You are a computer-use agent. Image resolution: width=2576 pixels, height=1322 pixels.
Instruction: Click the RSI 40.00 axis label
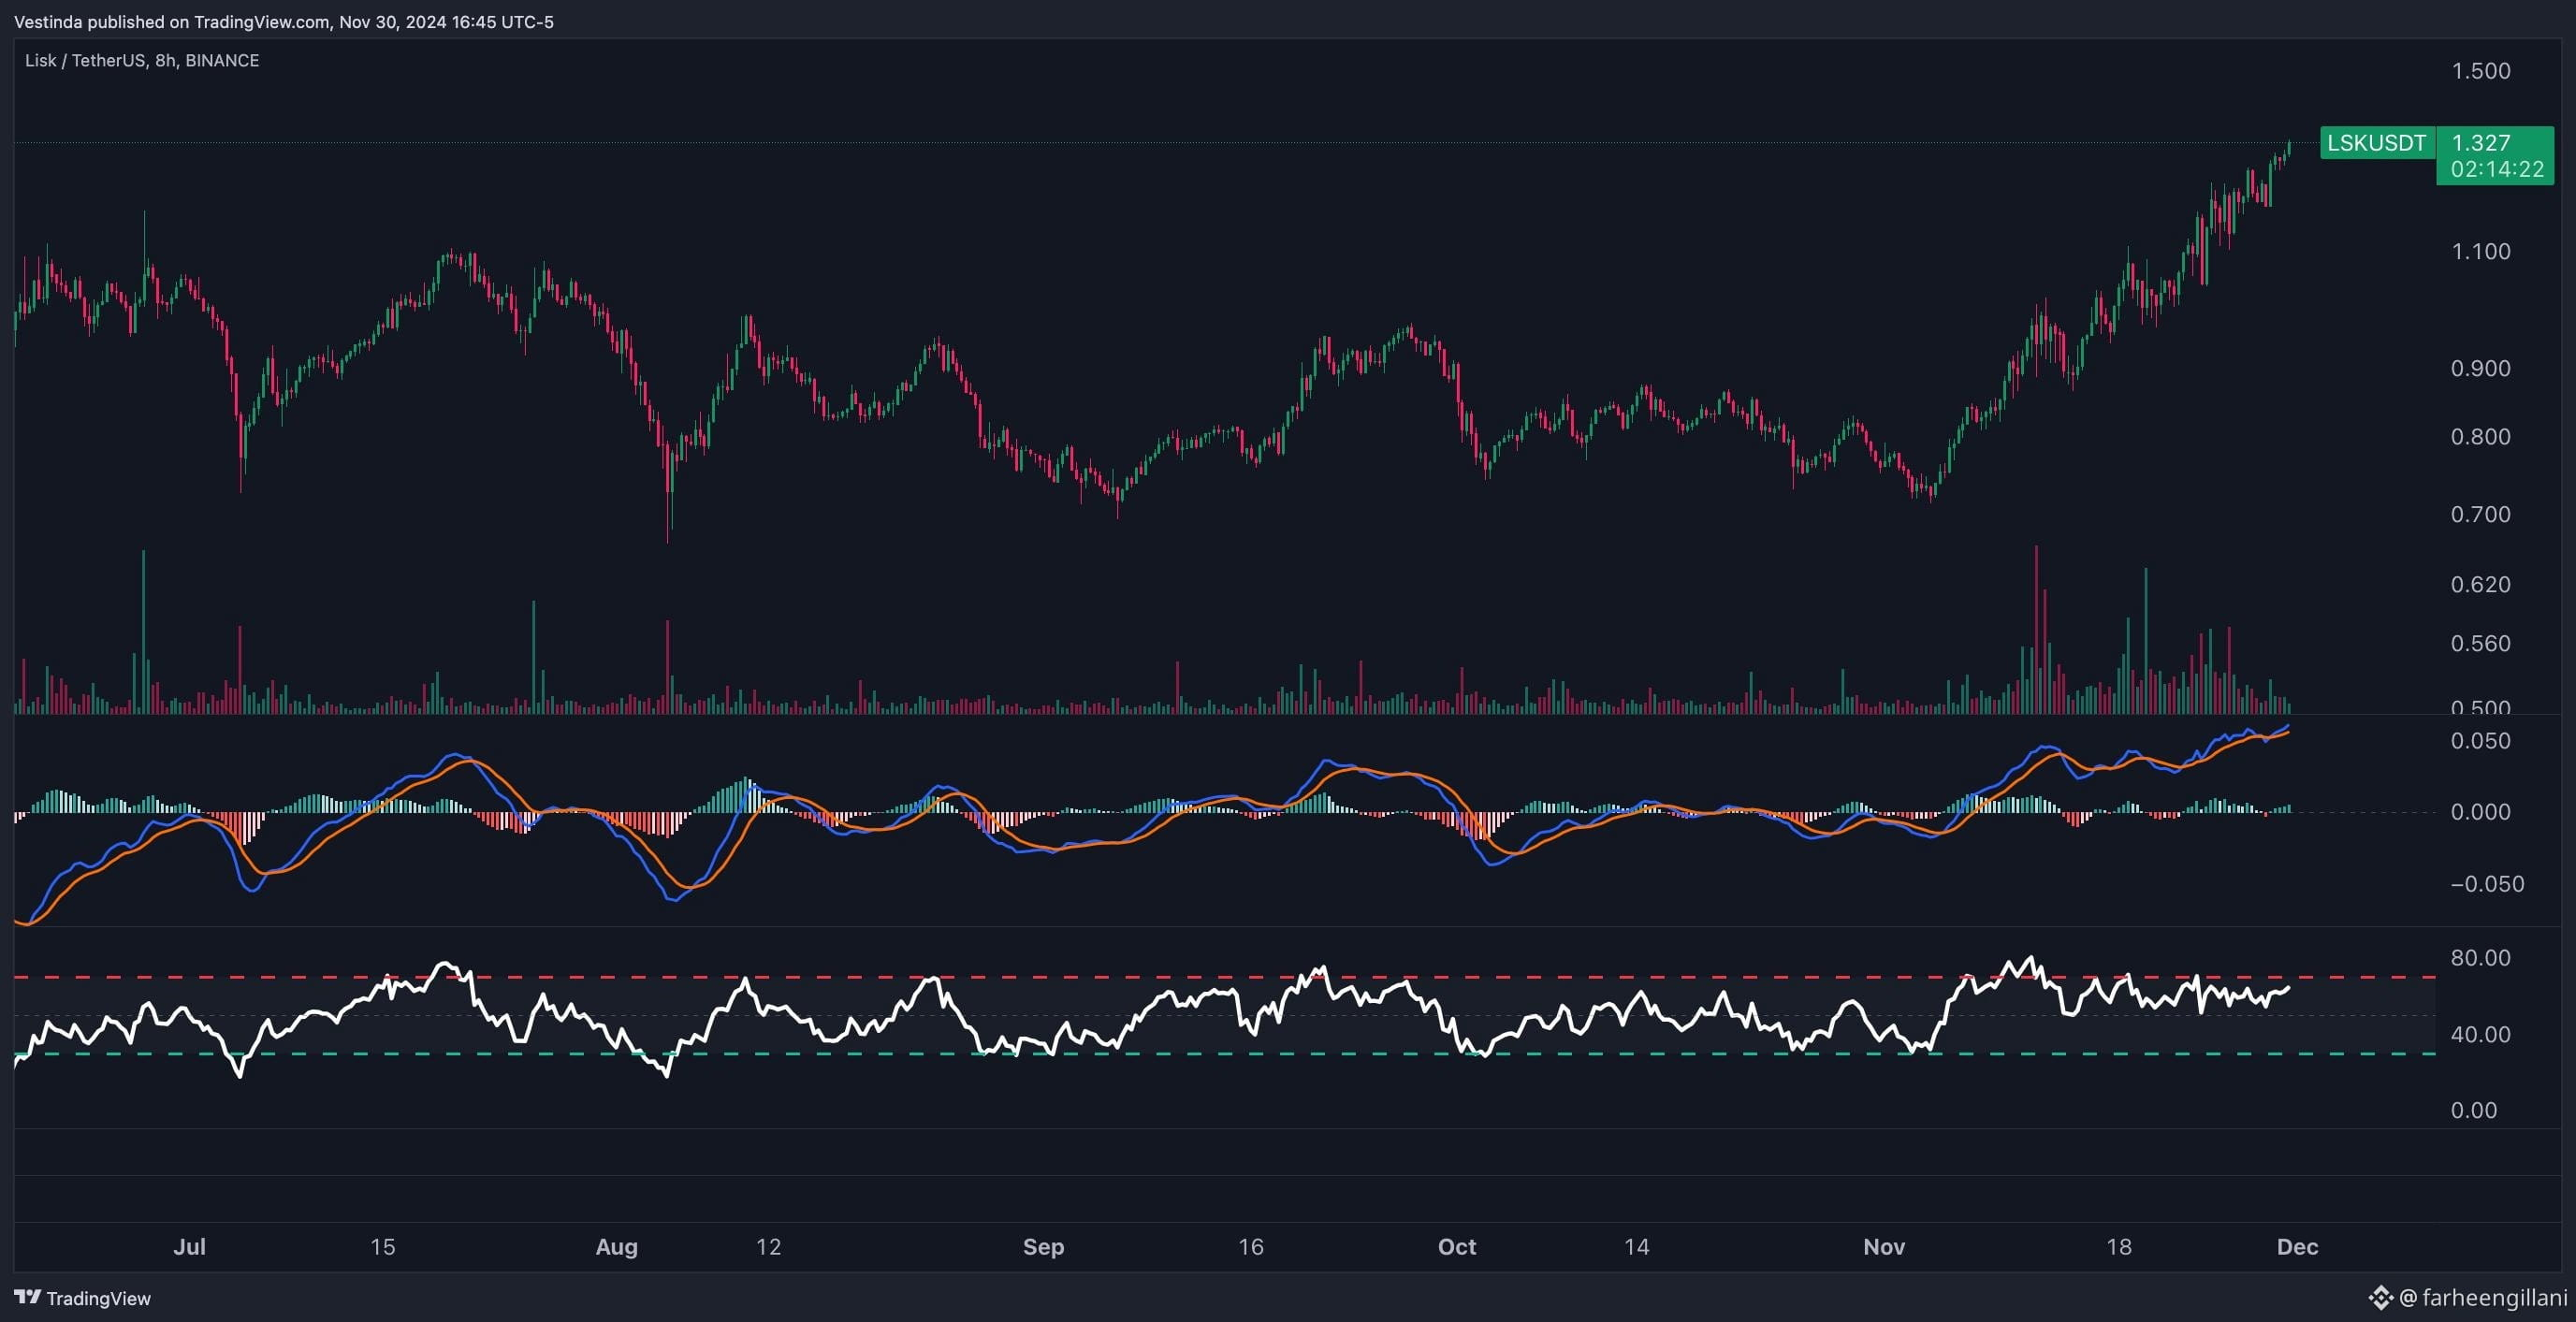pyautogui.click(x=2480, y=1034)
